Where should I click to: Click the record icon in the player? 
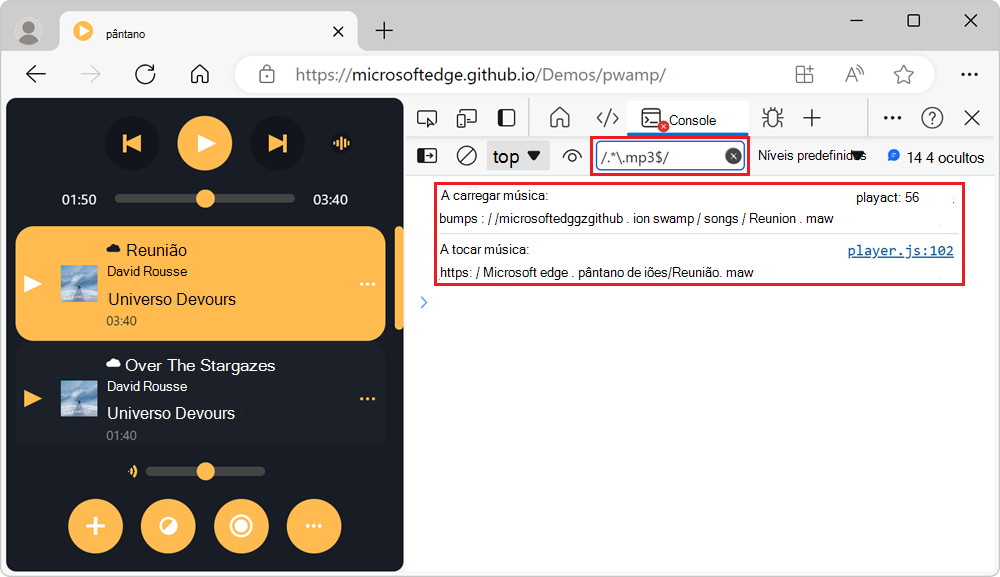(x=241, y=526)
